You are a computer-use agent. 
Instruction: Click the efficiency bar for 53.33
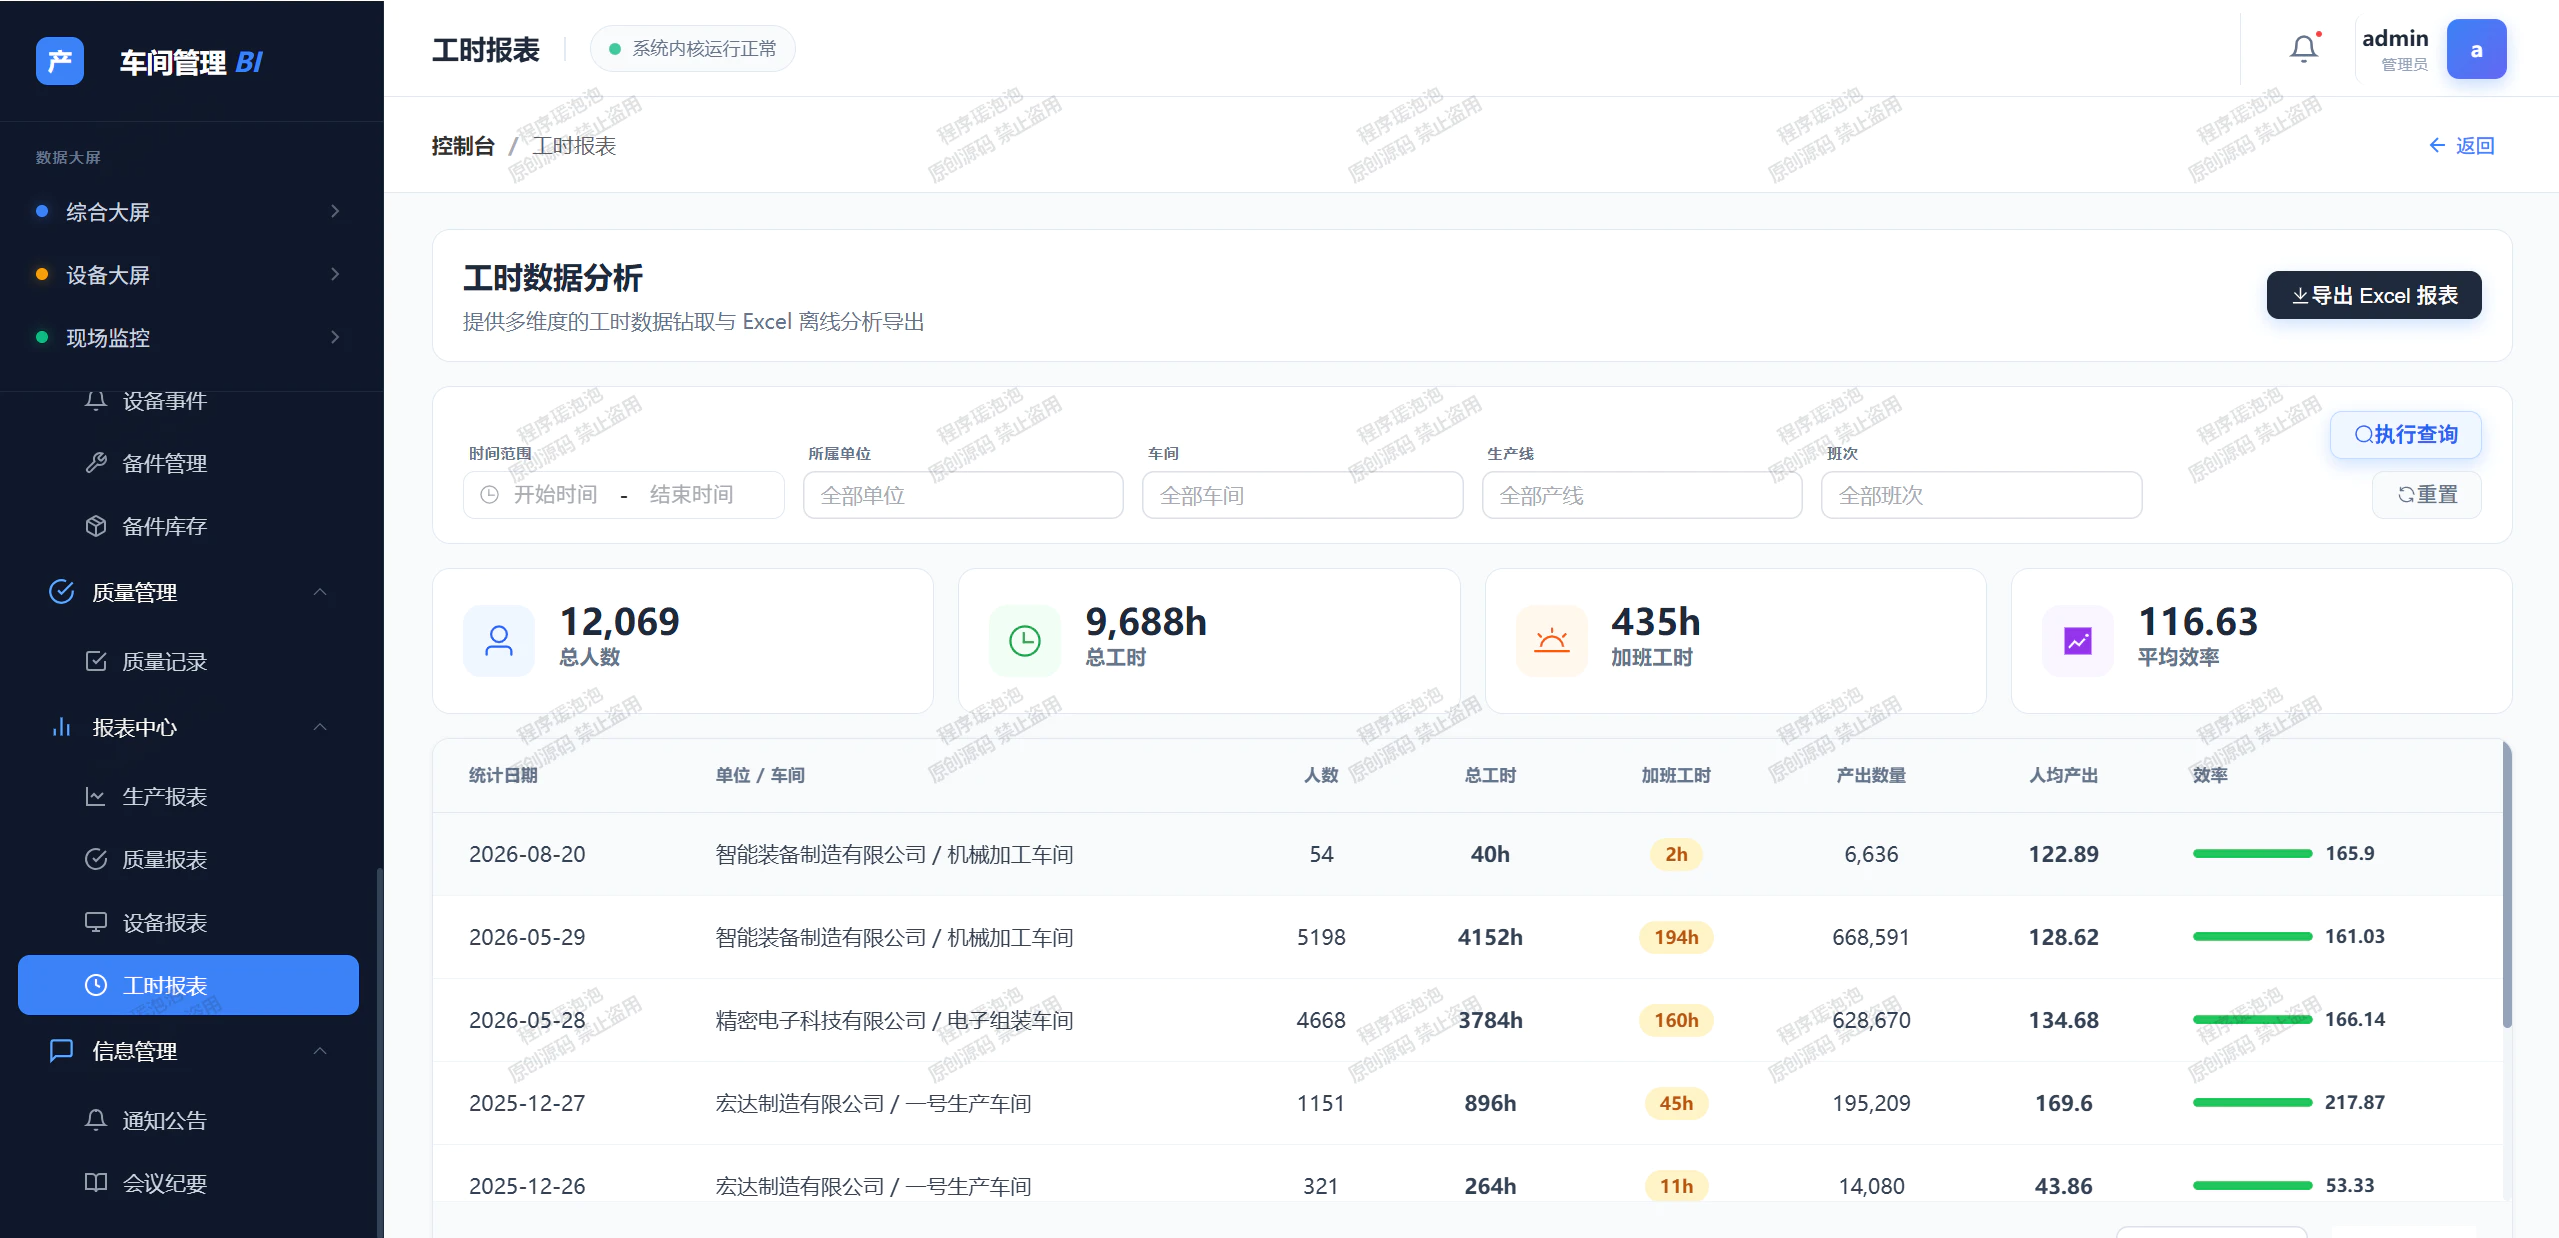point(2252,1185)
